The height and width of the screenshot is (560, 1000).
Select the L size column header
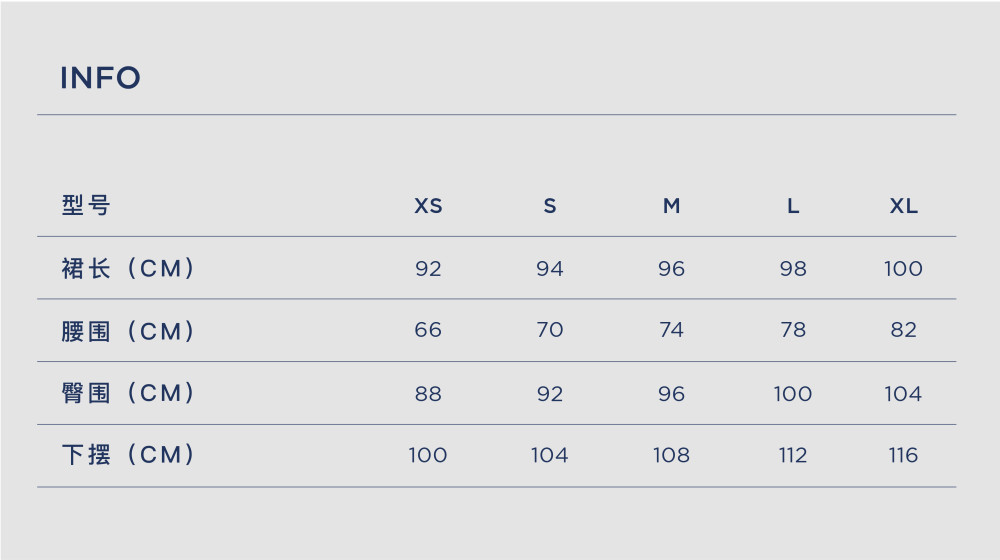point(793,206)
